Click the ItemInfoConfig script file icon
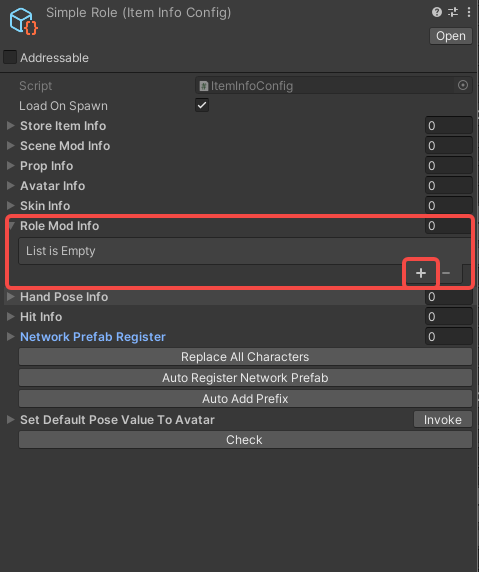479x572 pixels. [x=204, y=86]
